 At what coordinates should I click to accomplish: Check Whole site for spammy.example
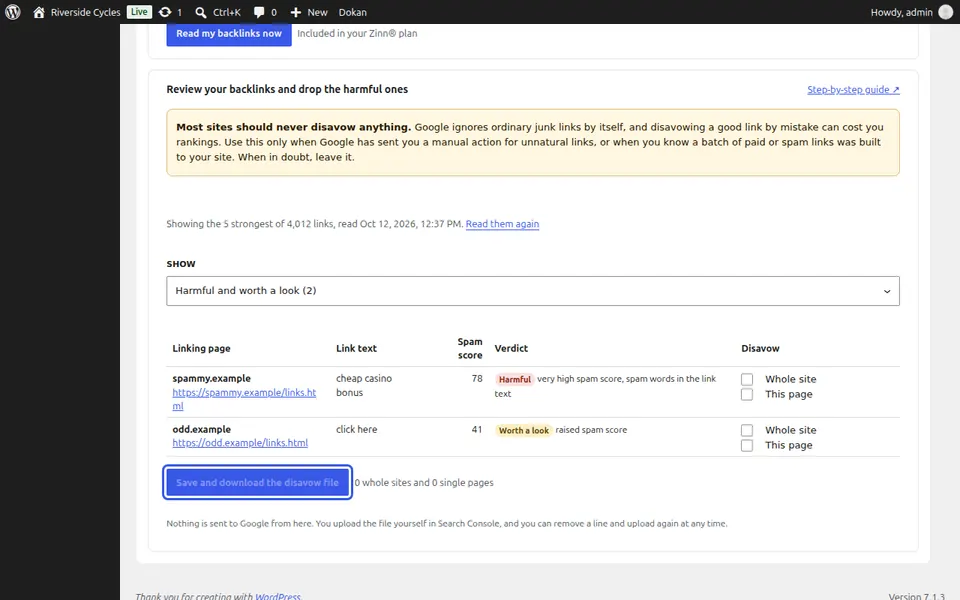pyautogui.click(x=747, y=380)
